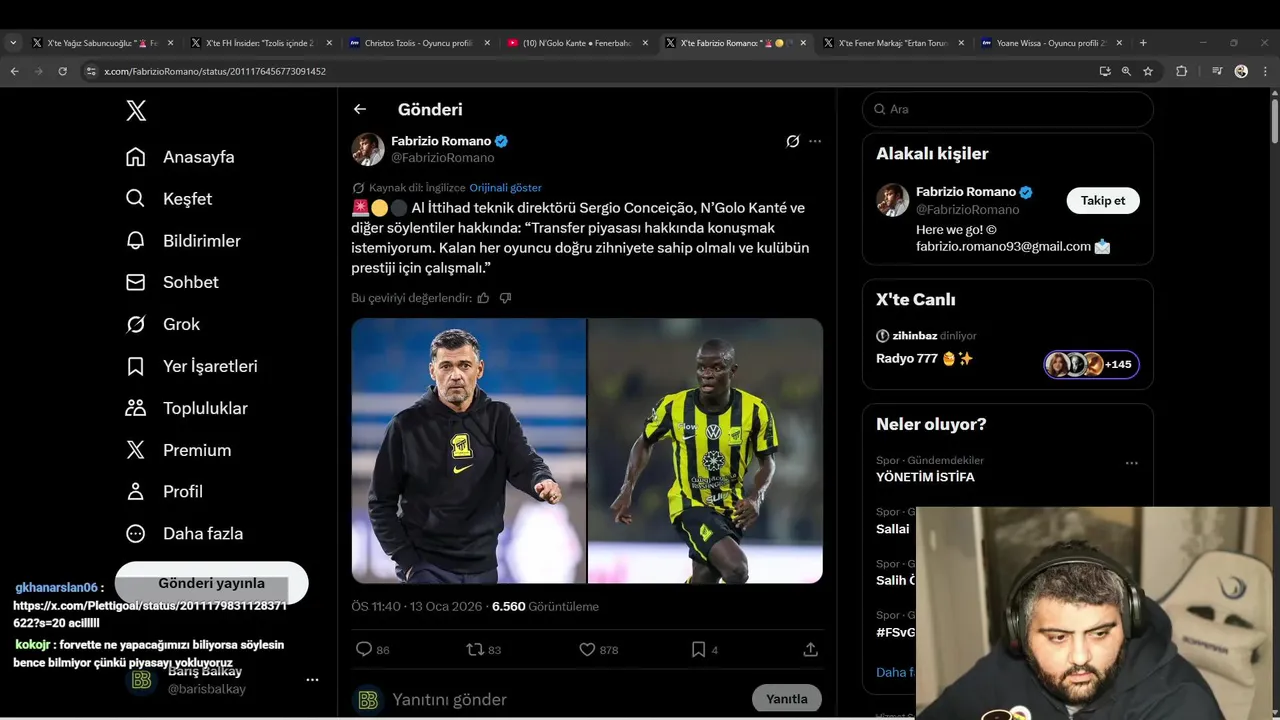Click repost icon with 83
1280x720 pixels.
coord(476,649)
